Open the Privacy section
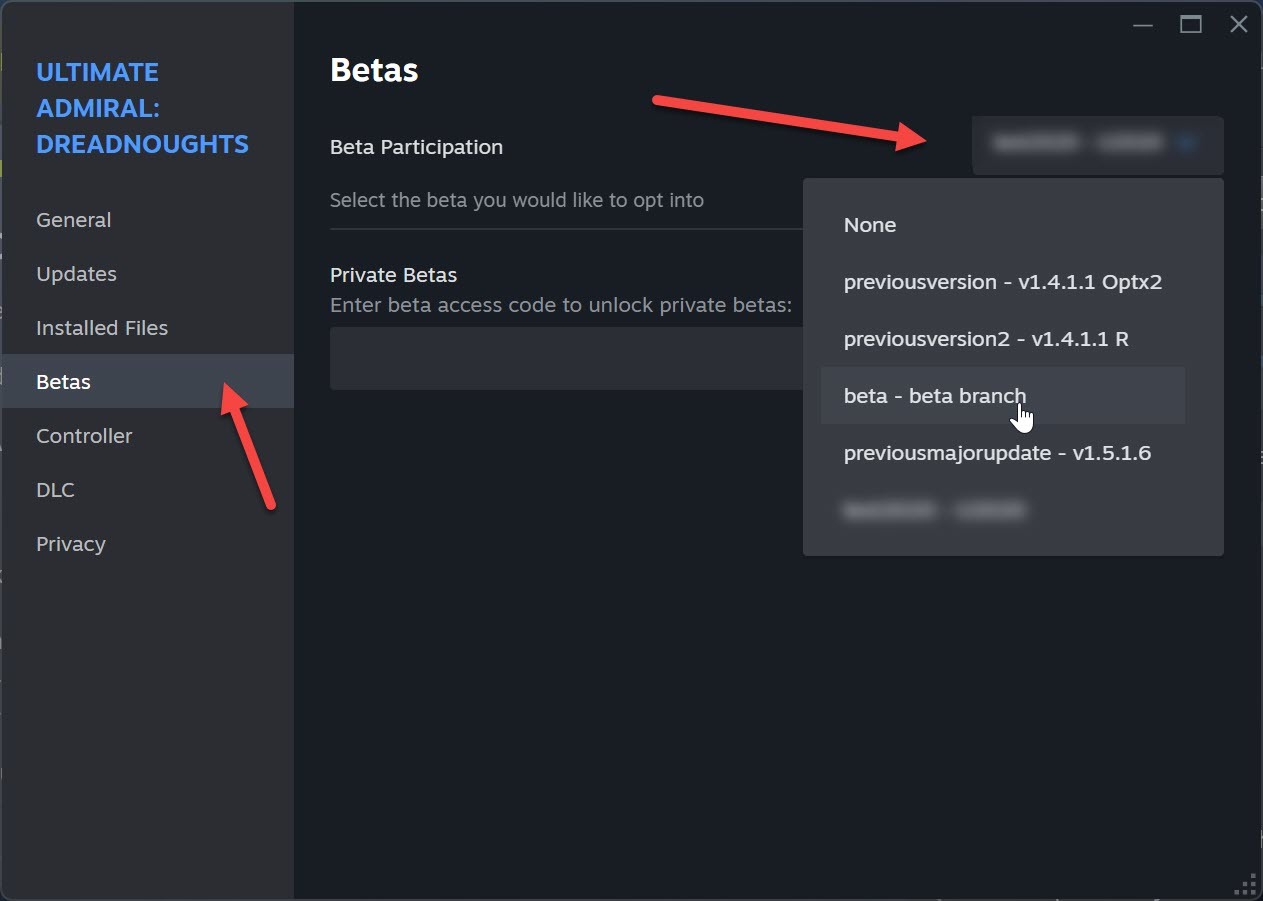 tap(147, 544)
